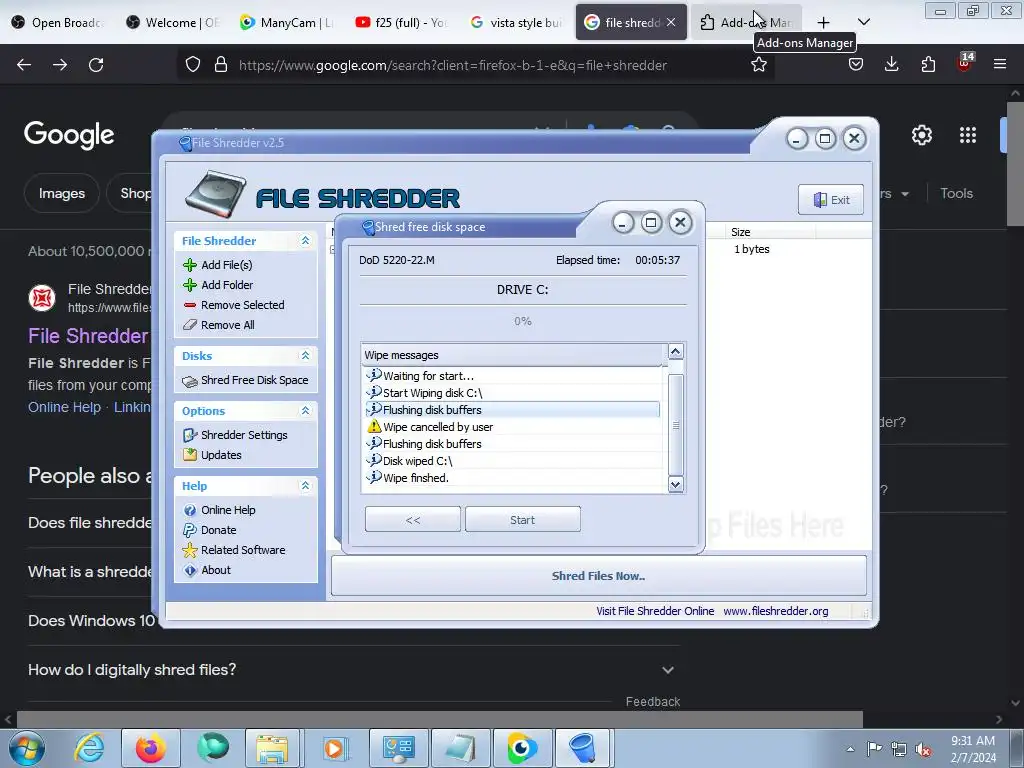Click the Feedback link
Screen dimensions: 1024x768
(653, 701)
